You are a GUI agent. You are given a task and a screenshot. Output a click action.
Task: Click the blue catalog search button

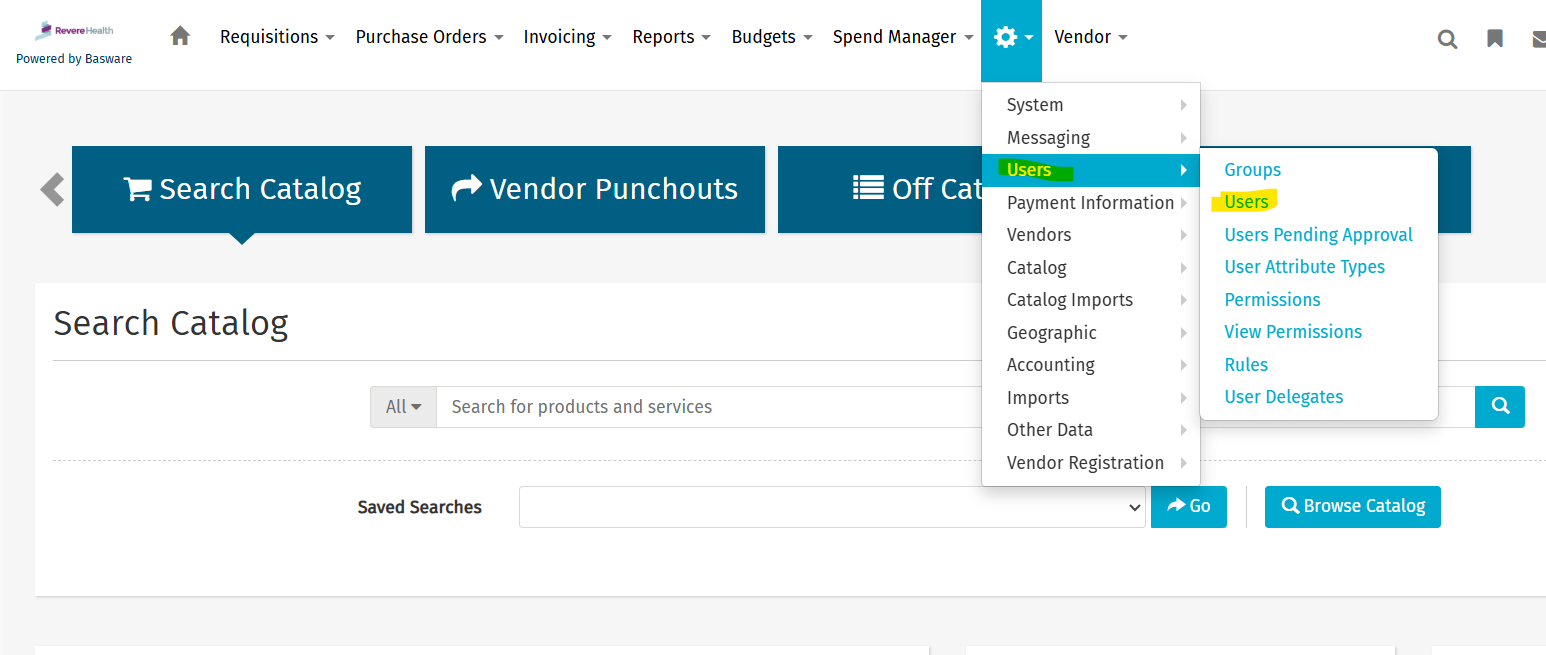(1499, 407)
